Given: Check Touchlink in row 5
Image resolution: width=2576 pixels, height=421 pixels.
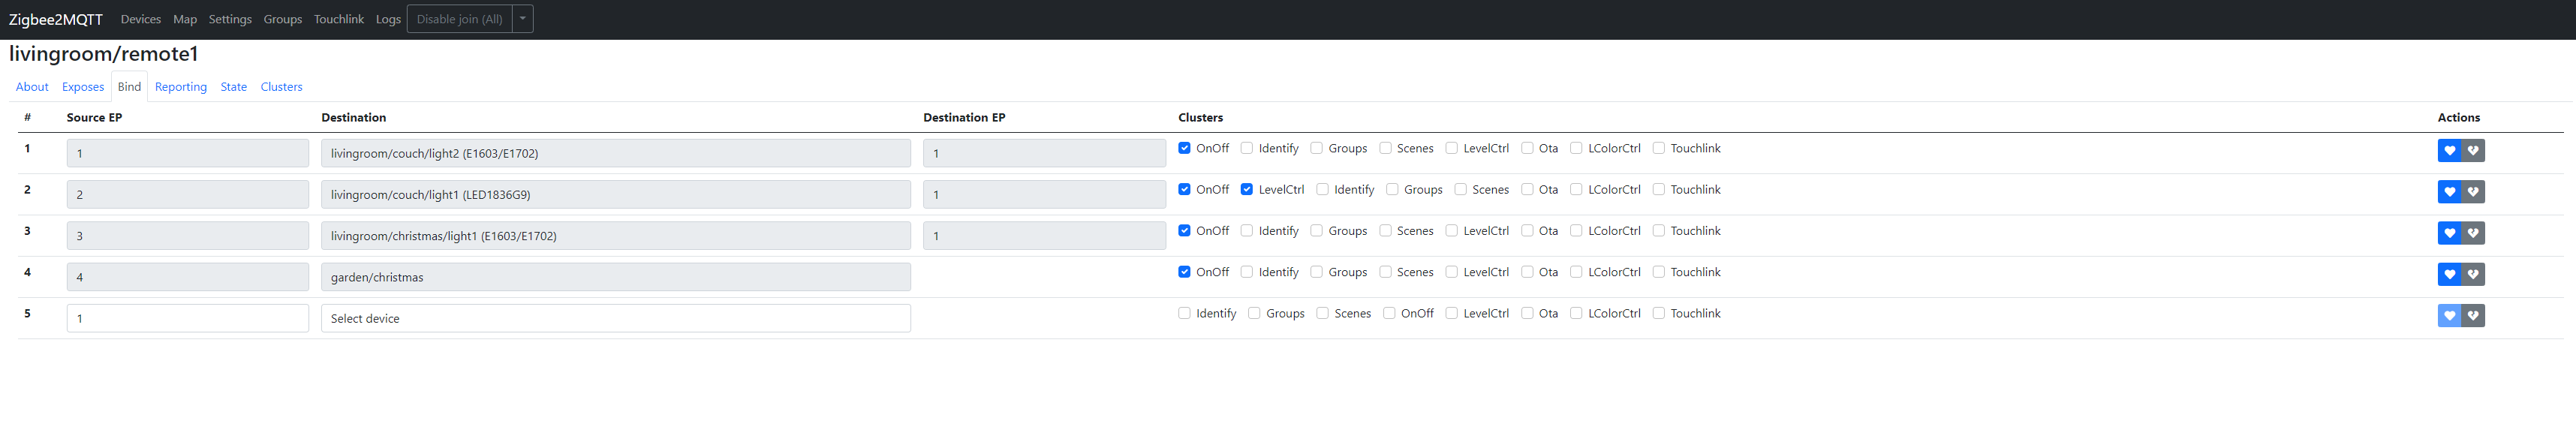Looking at the screenshot, I should coord(1658,313).
